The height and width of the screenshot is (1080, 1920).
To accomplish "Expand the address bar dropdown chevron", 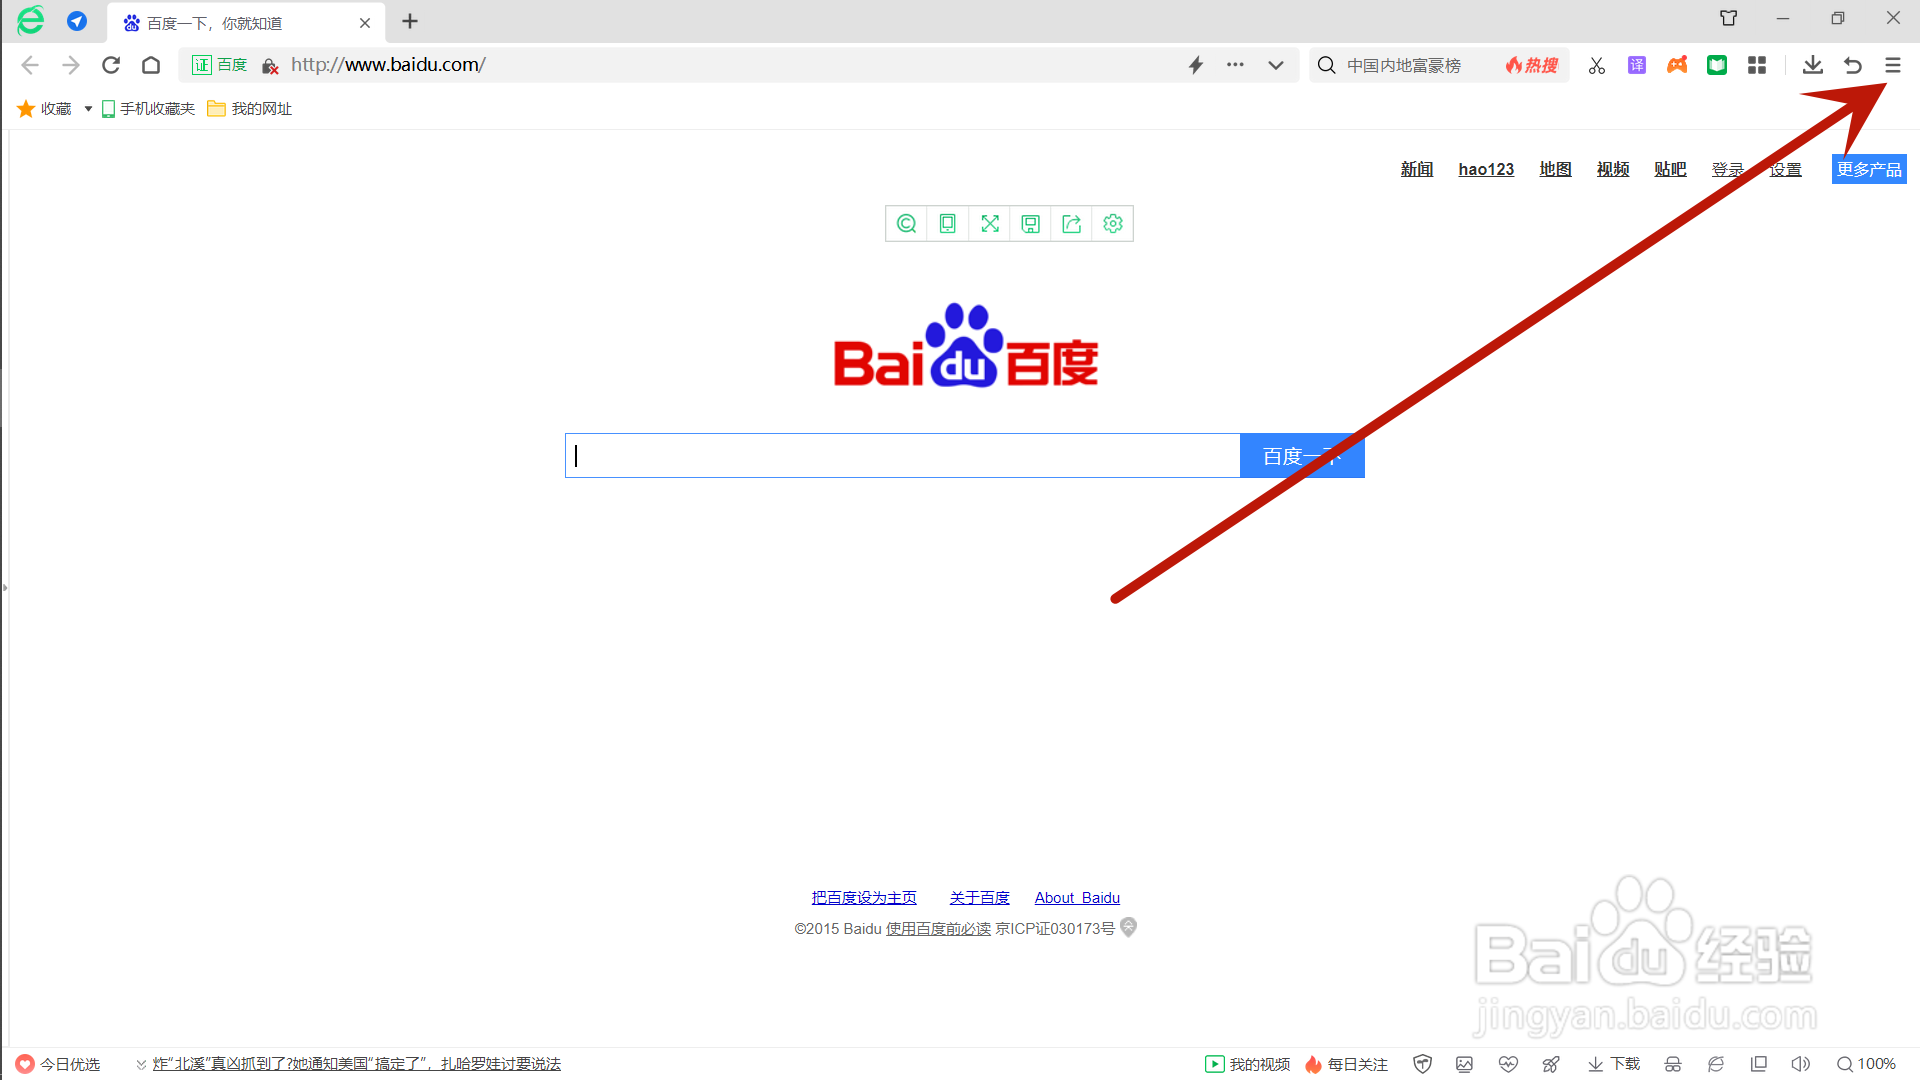I will (1276, 65).
